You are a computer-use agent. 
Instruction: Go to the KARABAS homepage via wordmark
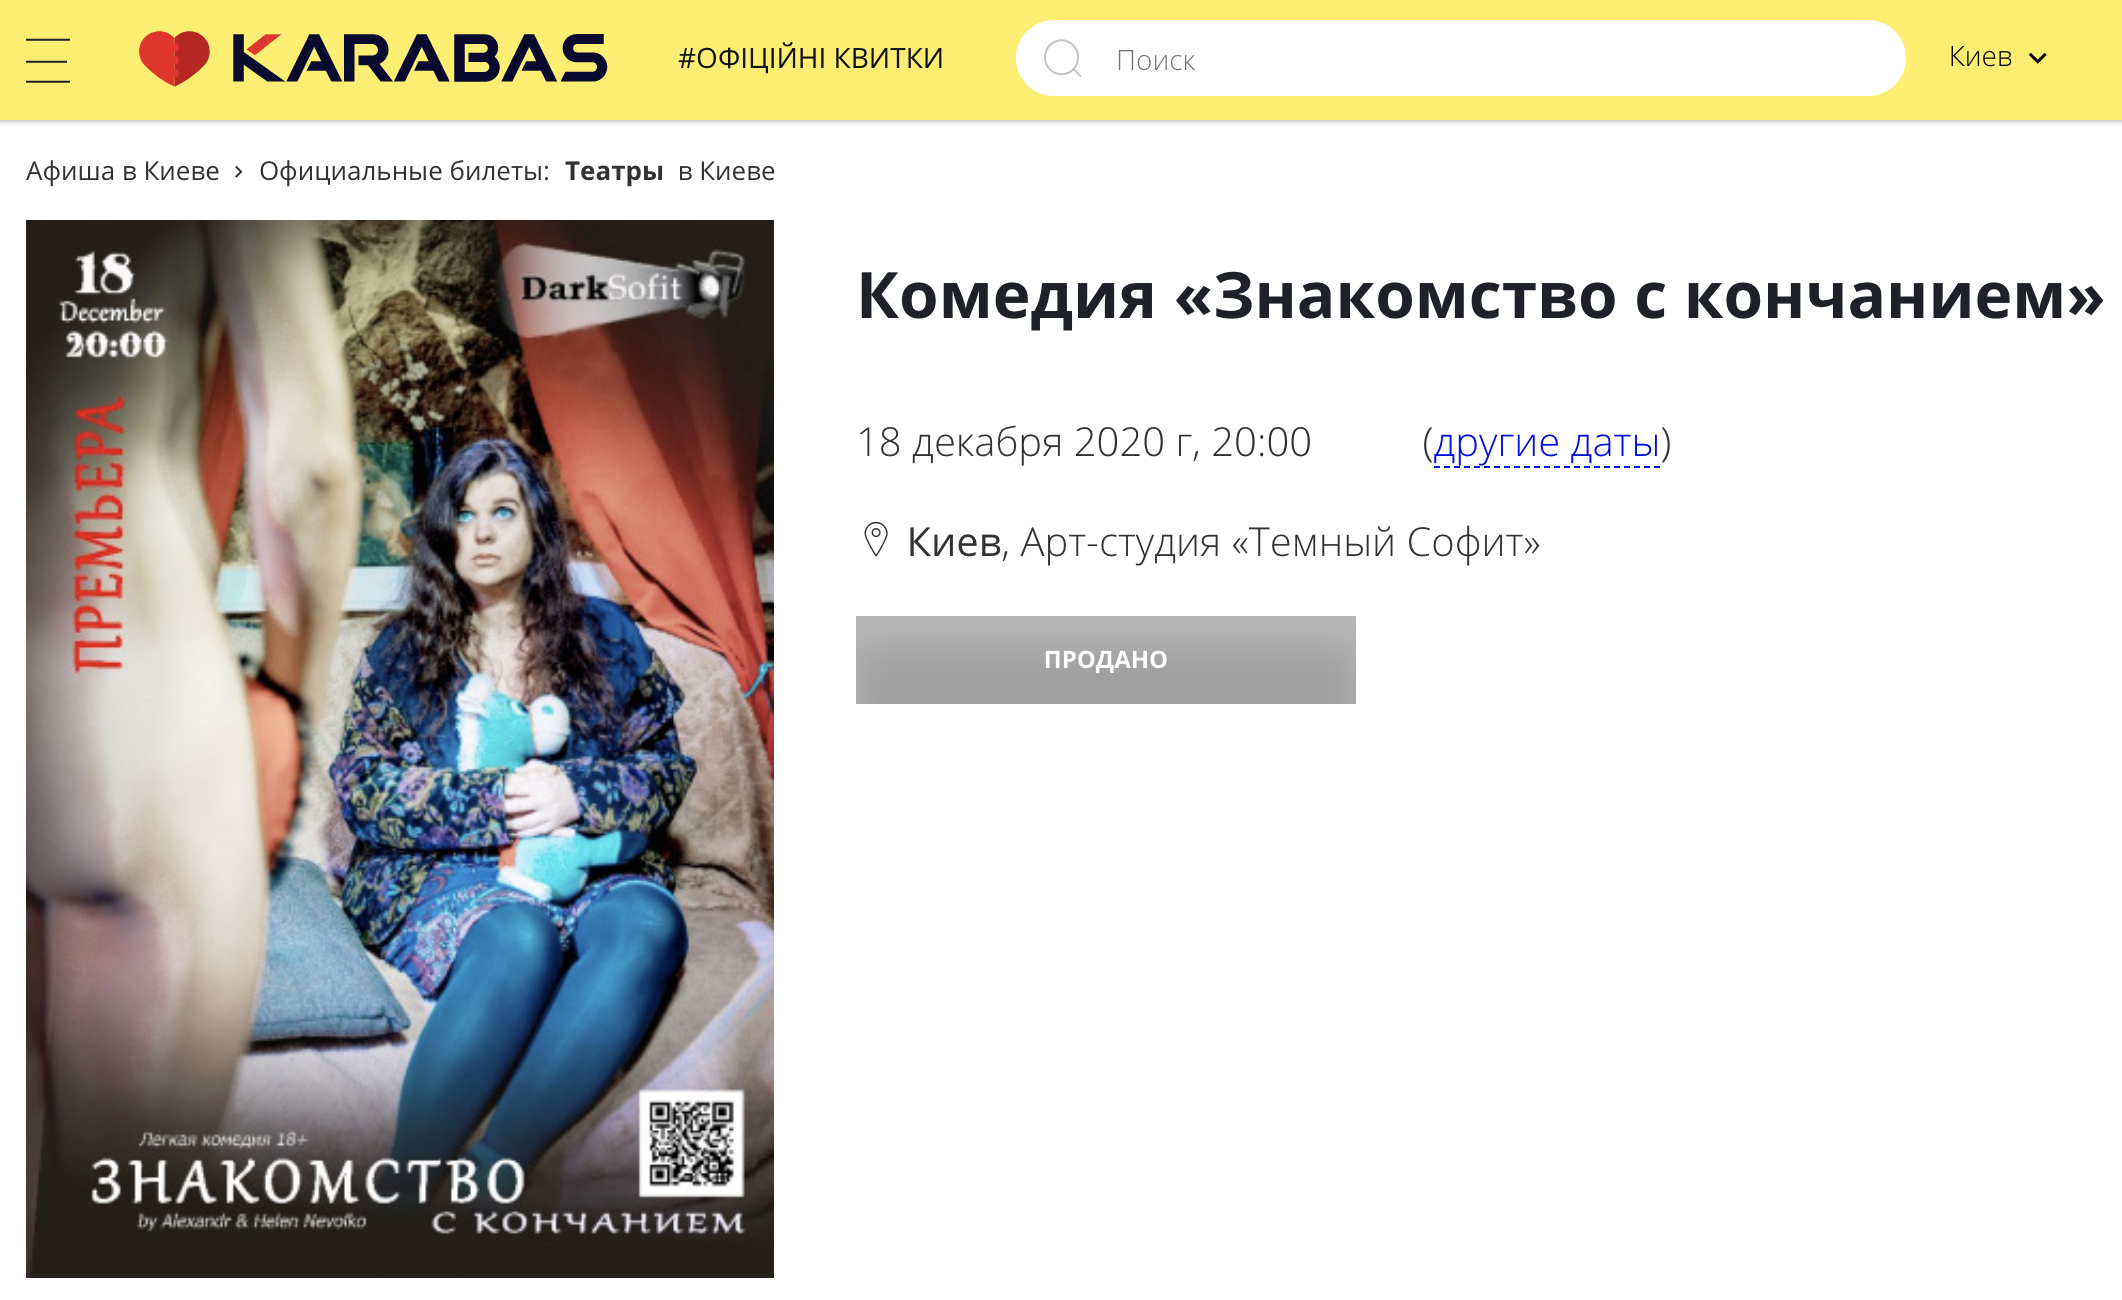click(419, 58)
